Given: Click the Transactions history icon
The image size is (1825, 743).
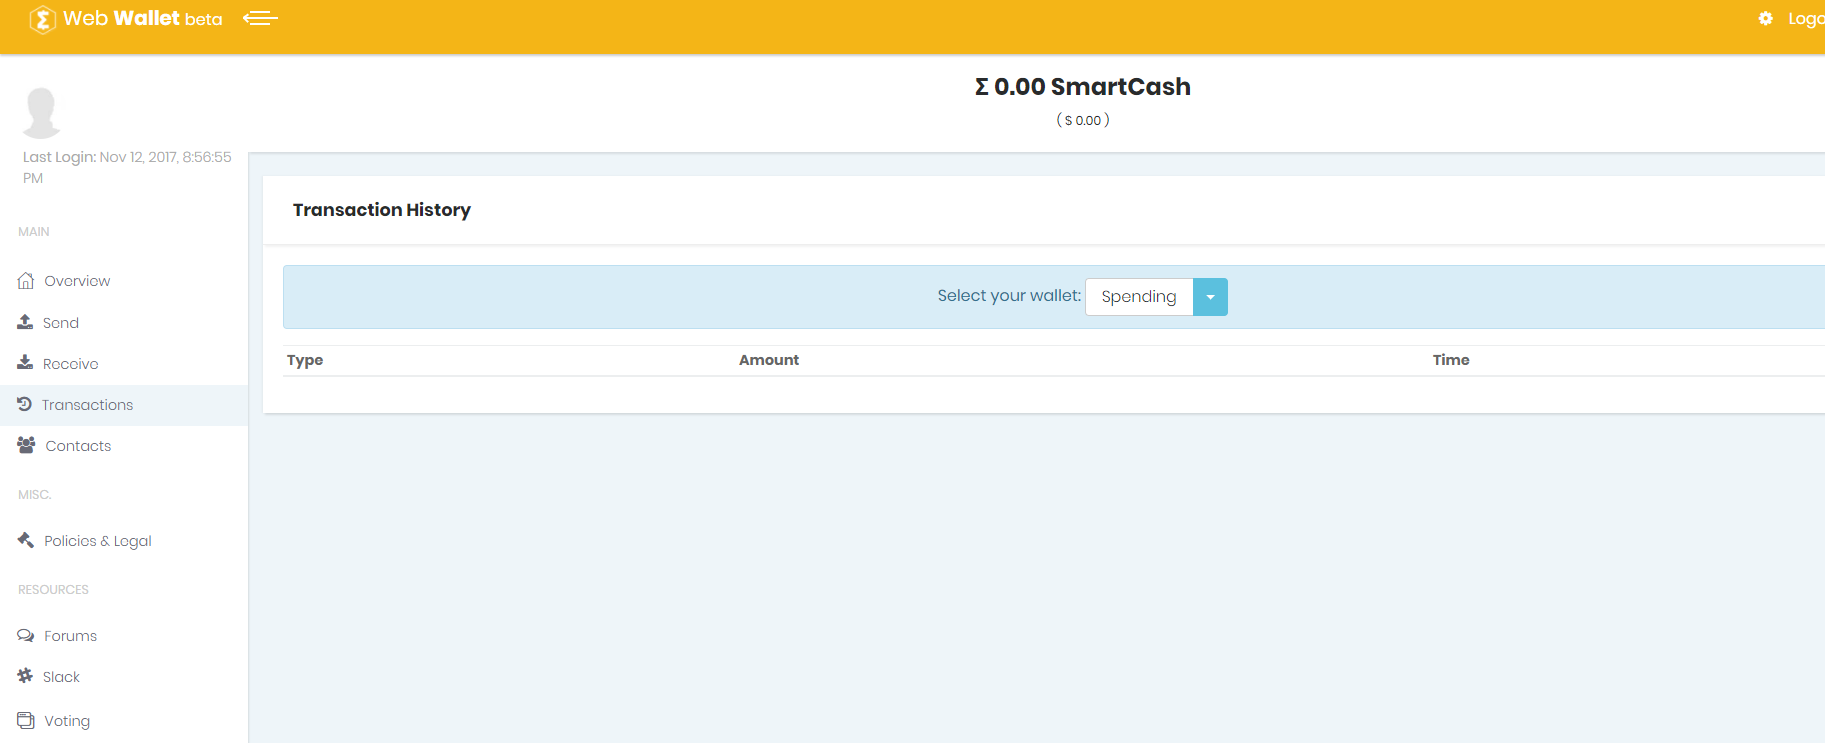Looking at the screenshot, I should click(x=24, y=404).
